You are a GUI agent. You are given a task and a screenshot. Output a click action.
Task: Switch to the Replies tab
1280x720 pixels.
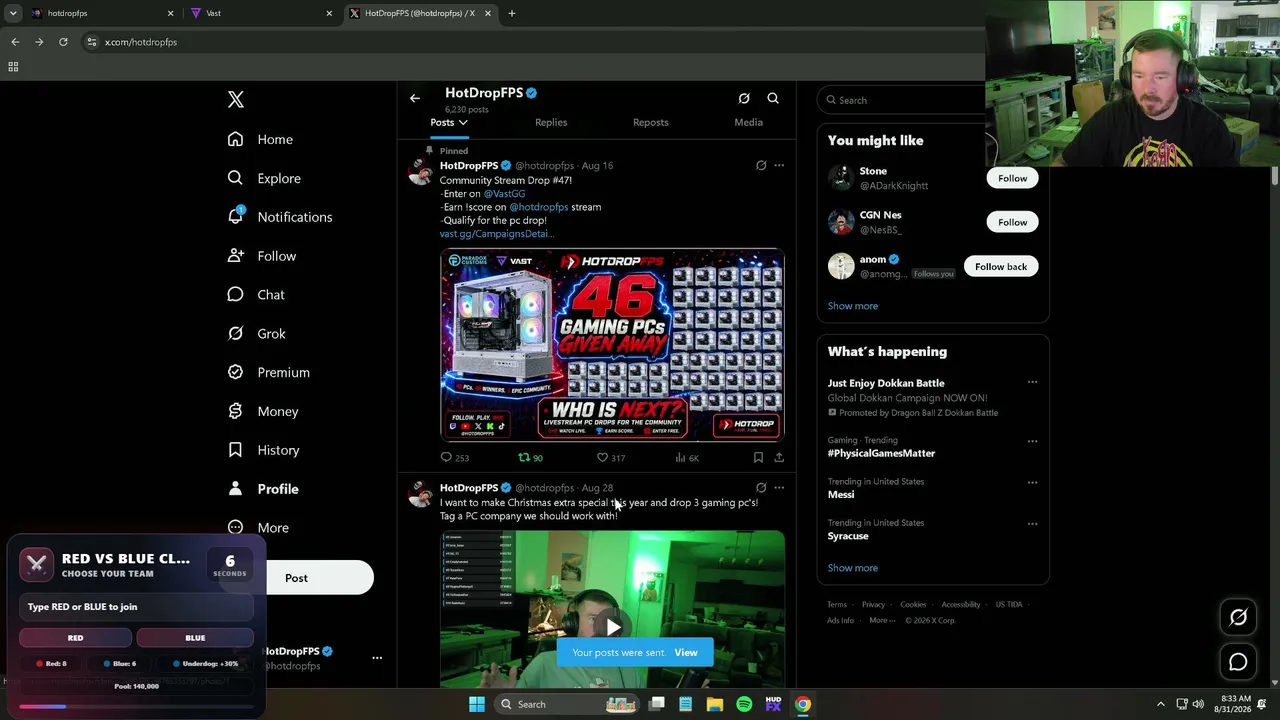pyautogui.click(x=551, y=122)
